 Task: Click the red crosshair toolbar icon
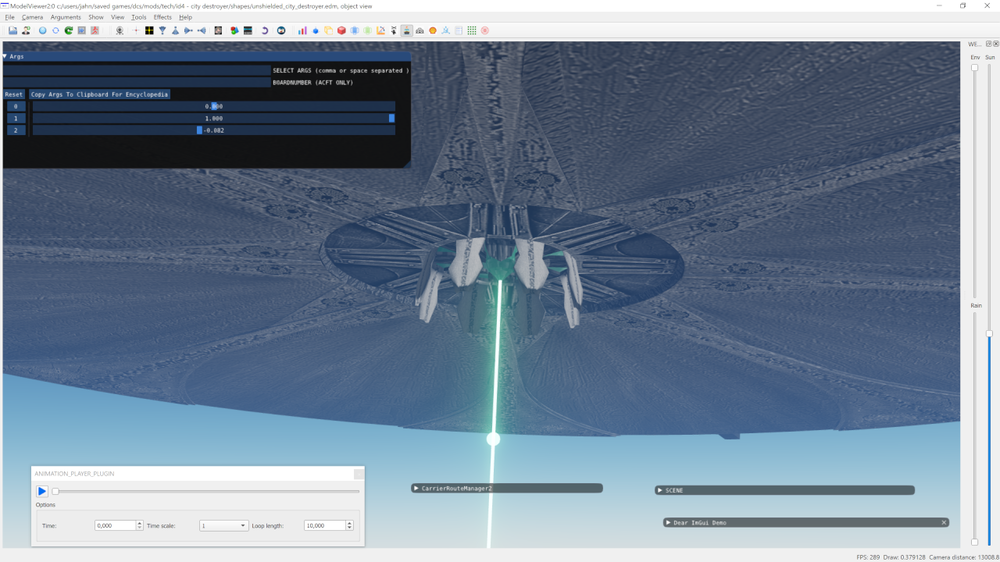(x=136, y=31)
